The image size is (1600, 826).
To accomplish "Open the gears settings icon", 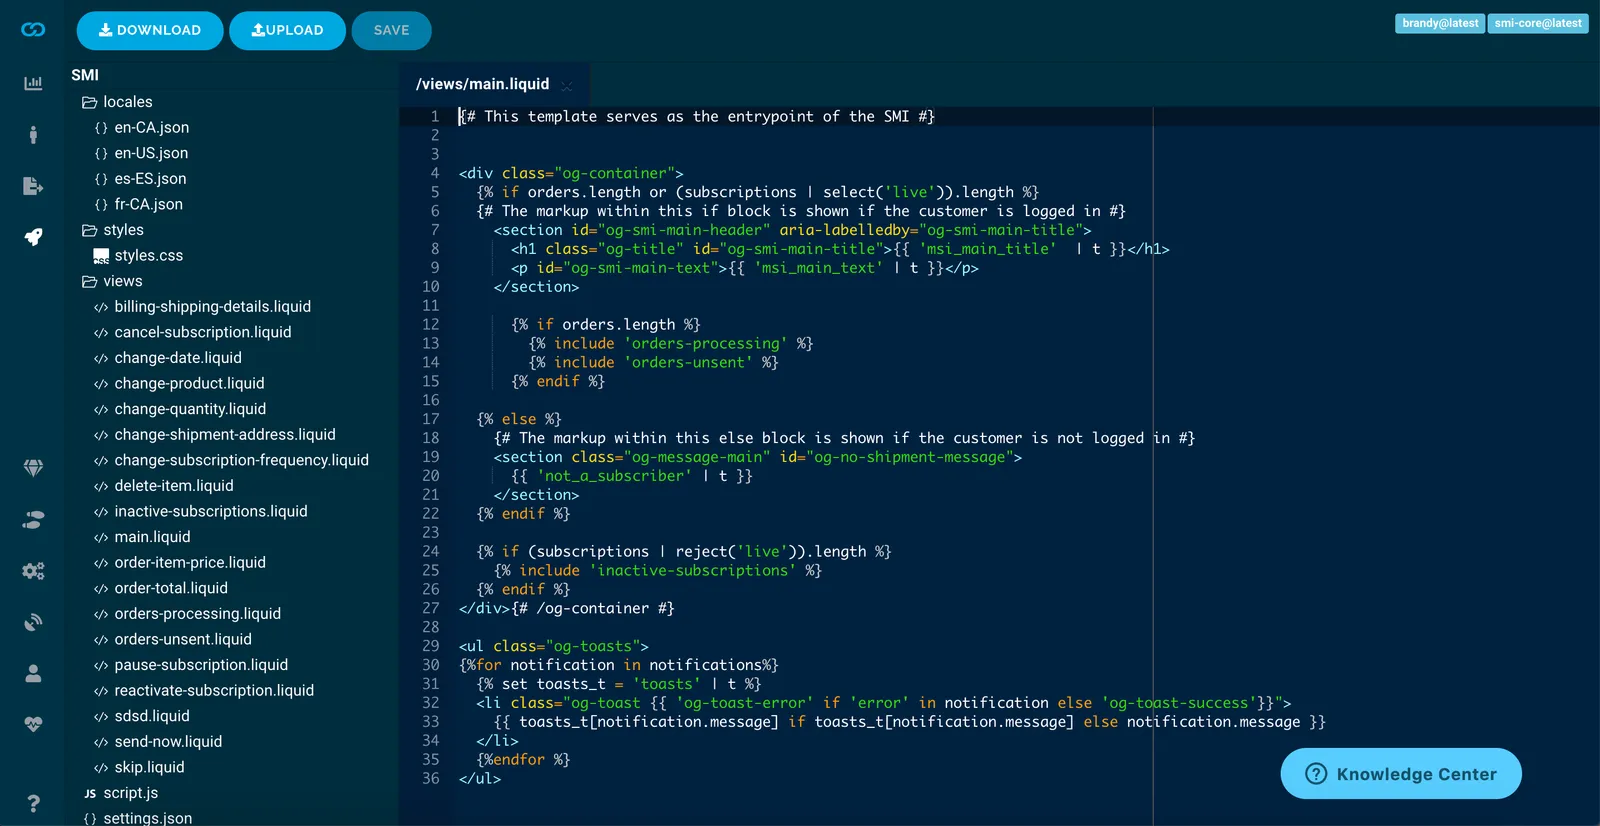I will pyautogui.click(x=33, y=571).
